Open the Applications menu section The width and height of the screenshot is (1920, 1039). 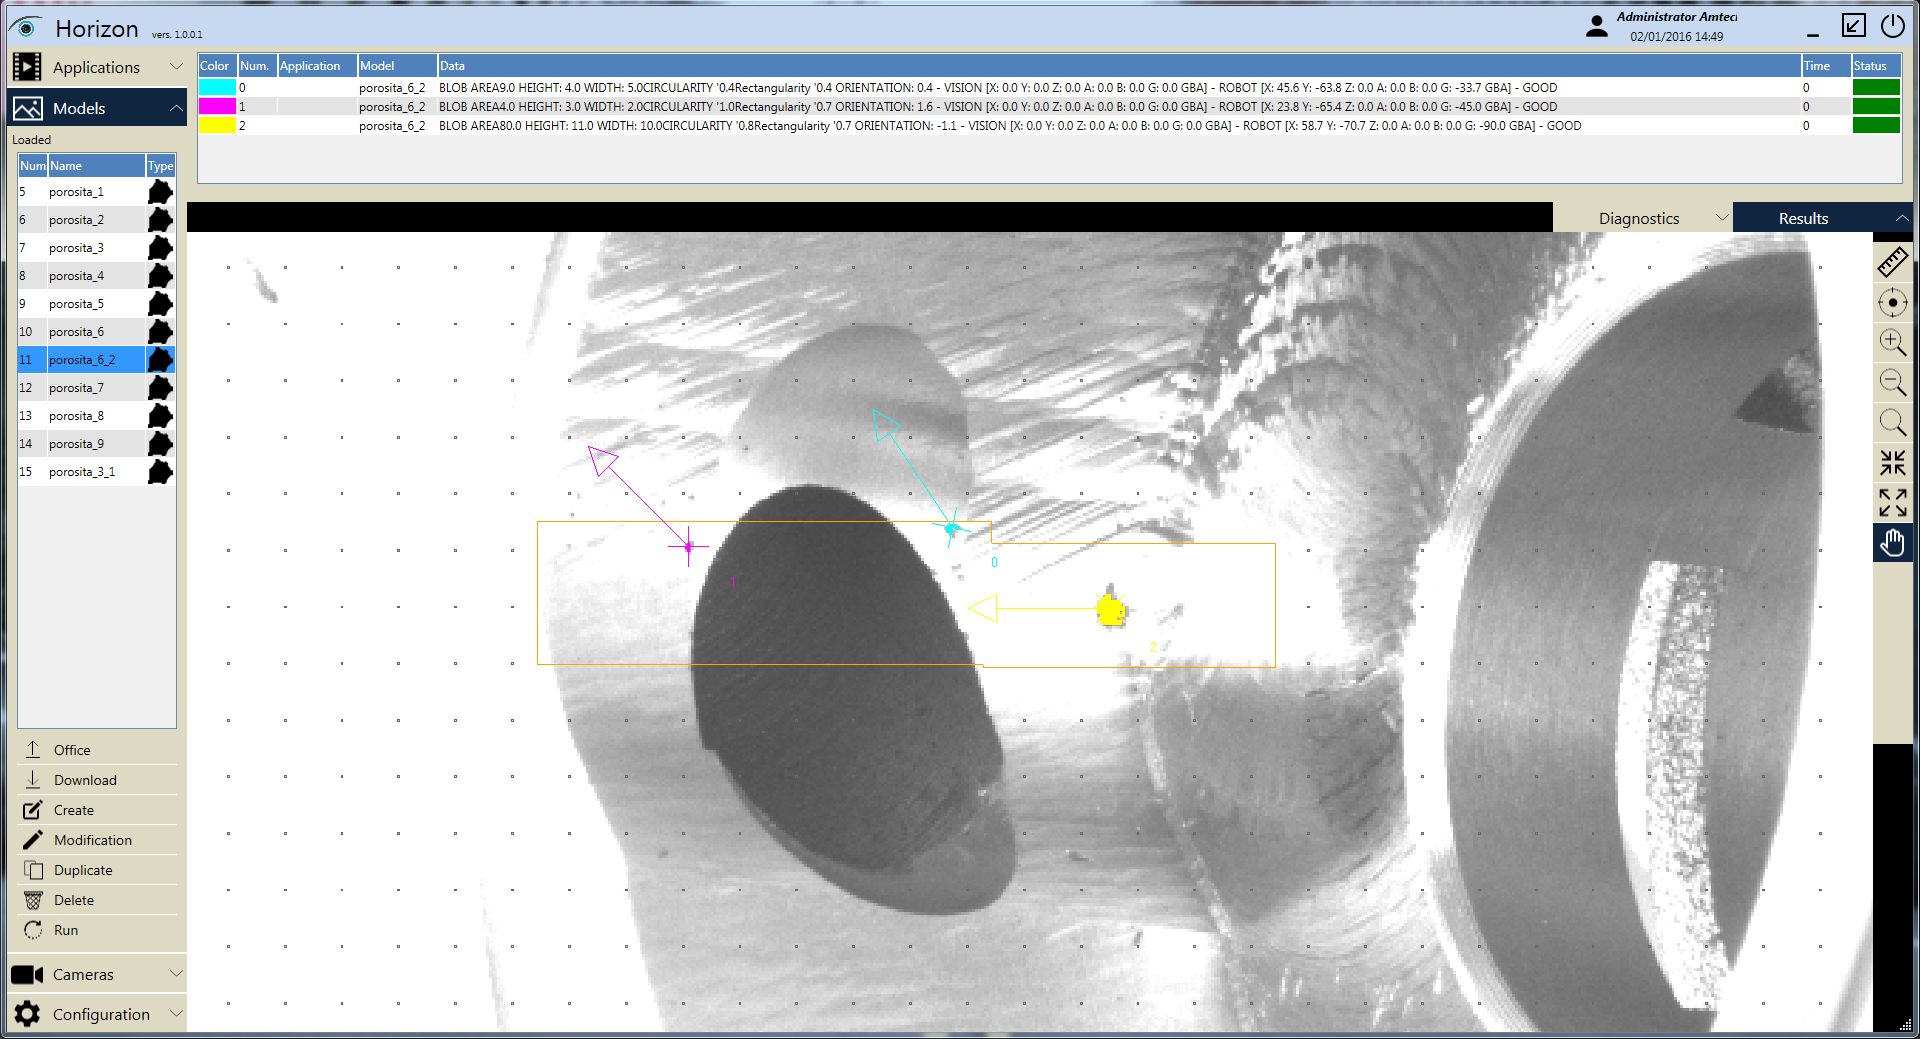pyautogui.click(x=97, y=67)
